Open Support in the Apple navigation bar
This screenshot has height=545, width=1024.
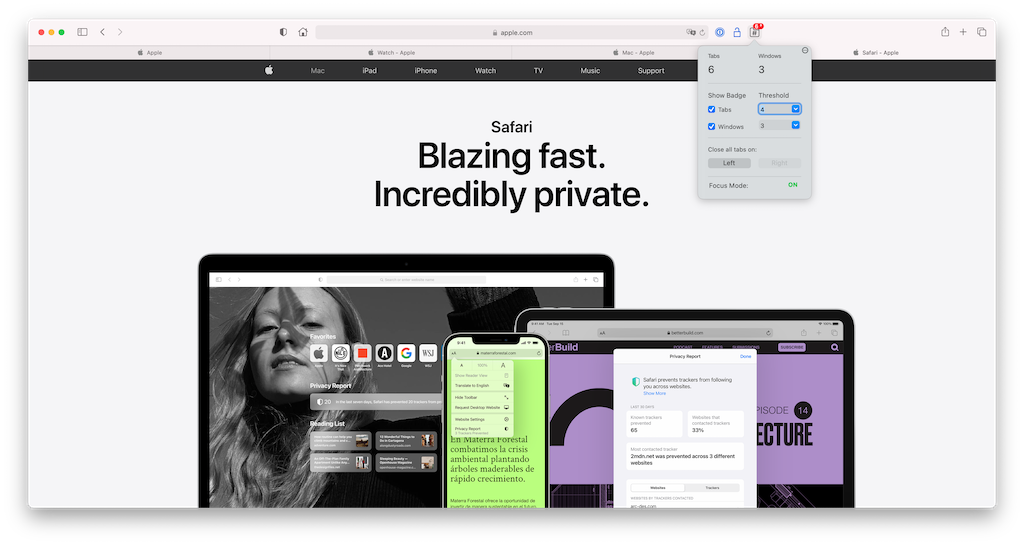click(x=651, y=70)
